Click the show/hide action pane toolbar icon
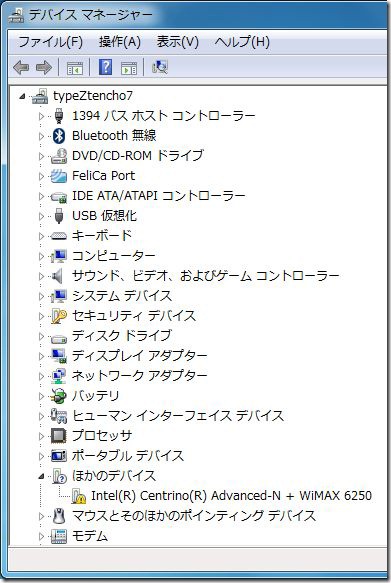Image resolution: width=391 pixels, height=583 pixels. pos(129,68)
